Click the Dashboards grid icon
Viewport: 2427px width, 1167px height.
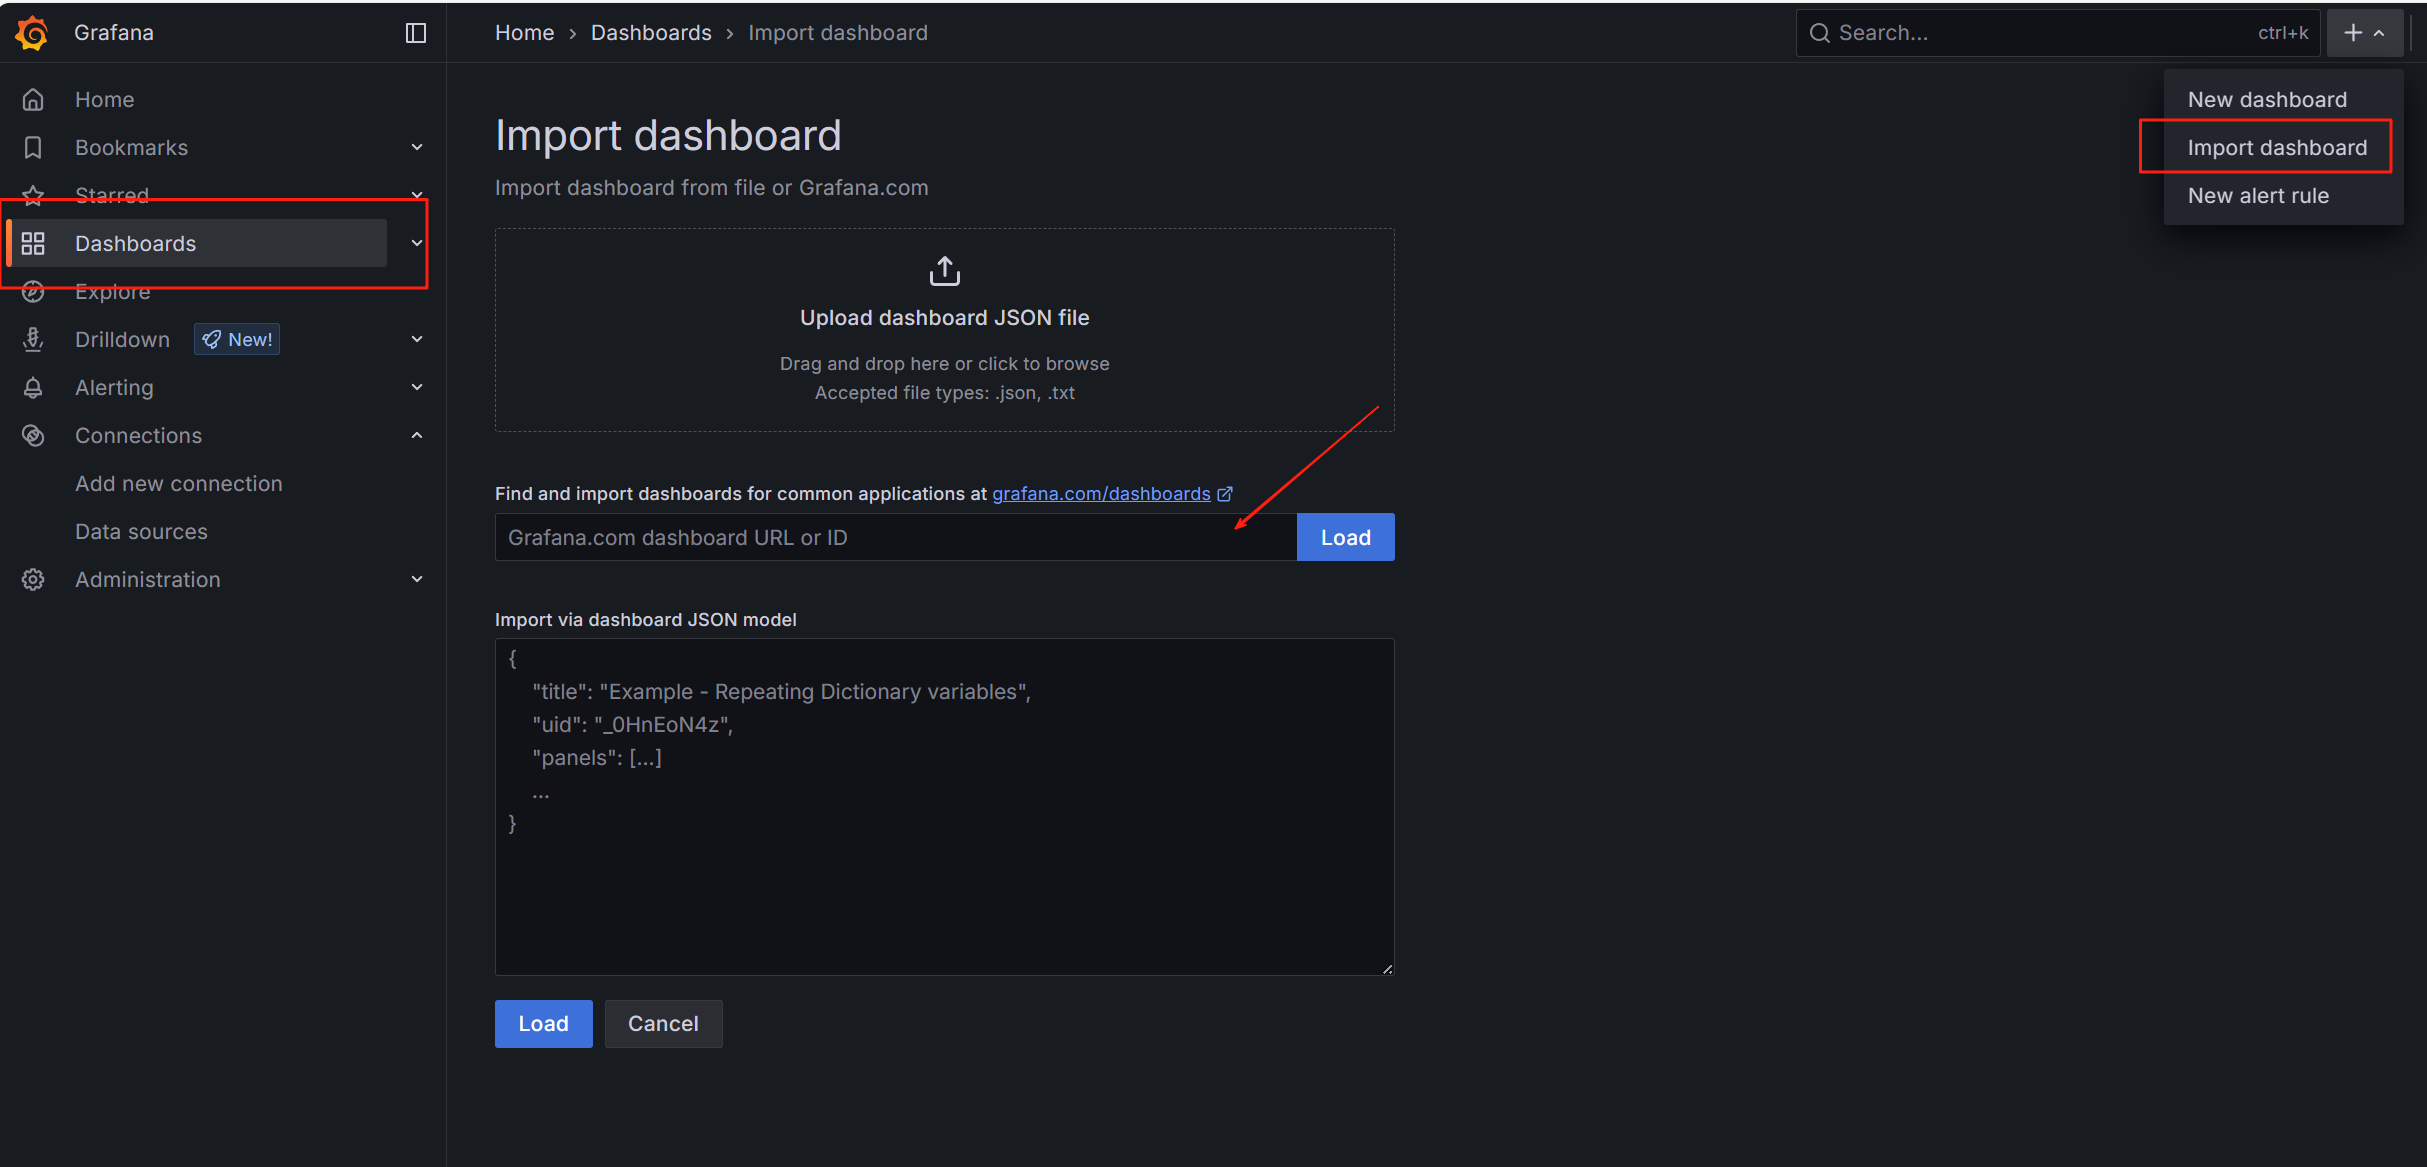pos(33,244)
